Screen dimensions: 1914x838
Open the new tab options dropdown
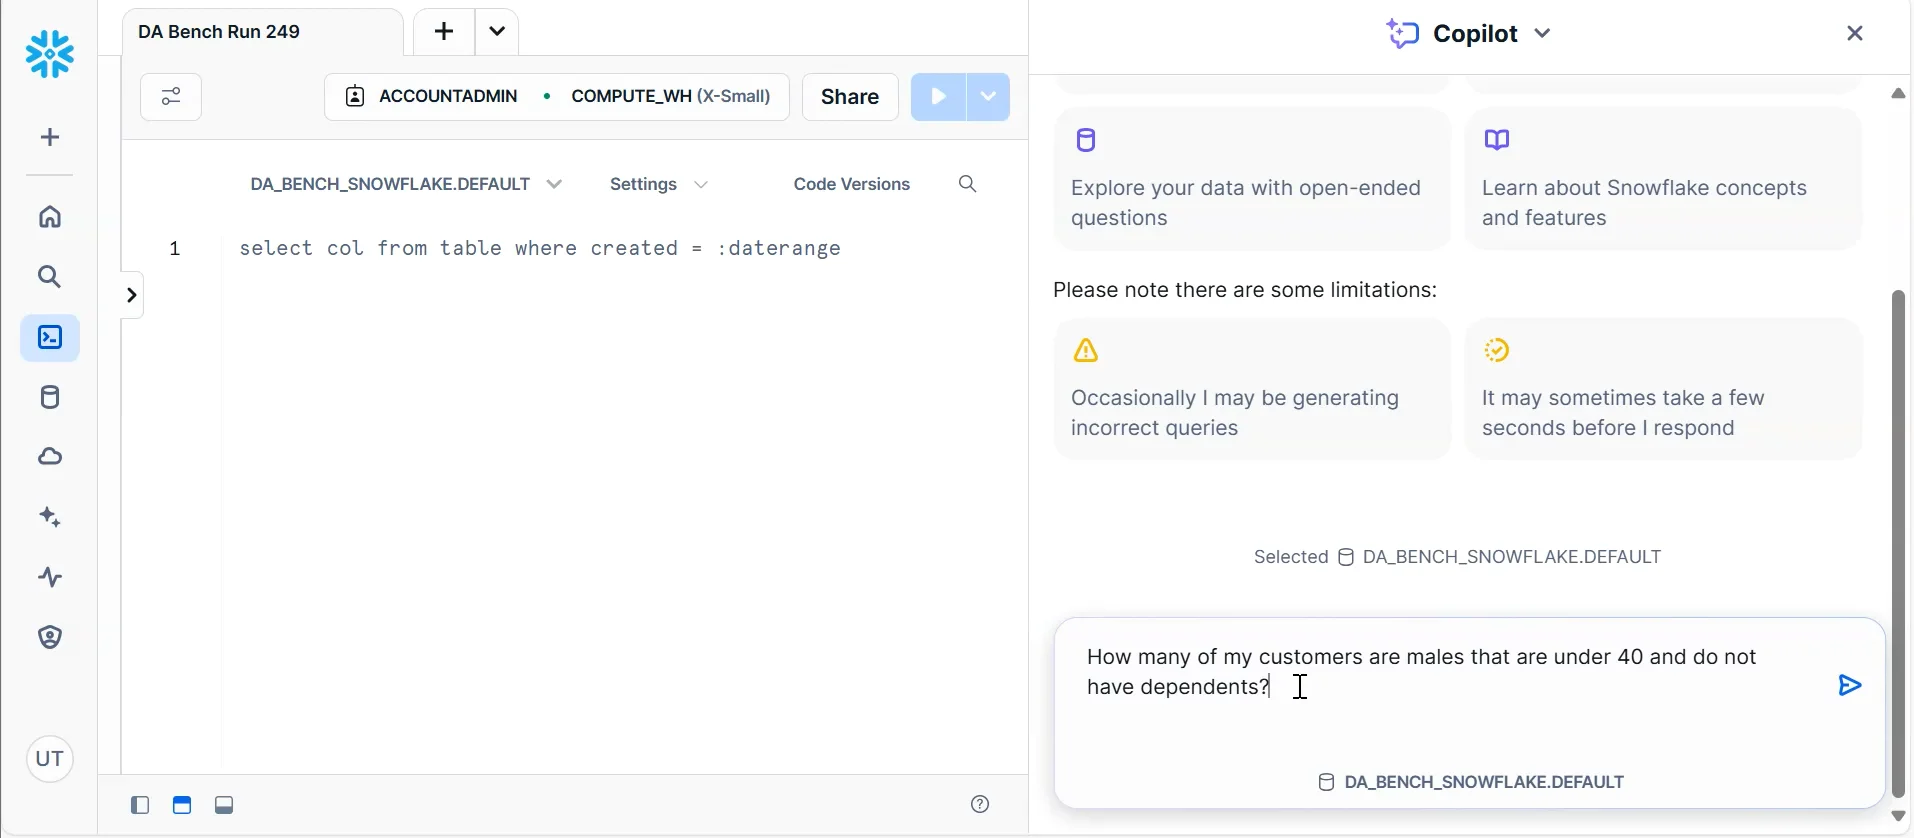pos(497,32)
